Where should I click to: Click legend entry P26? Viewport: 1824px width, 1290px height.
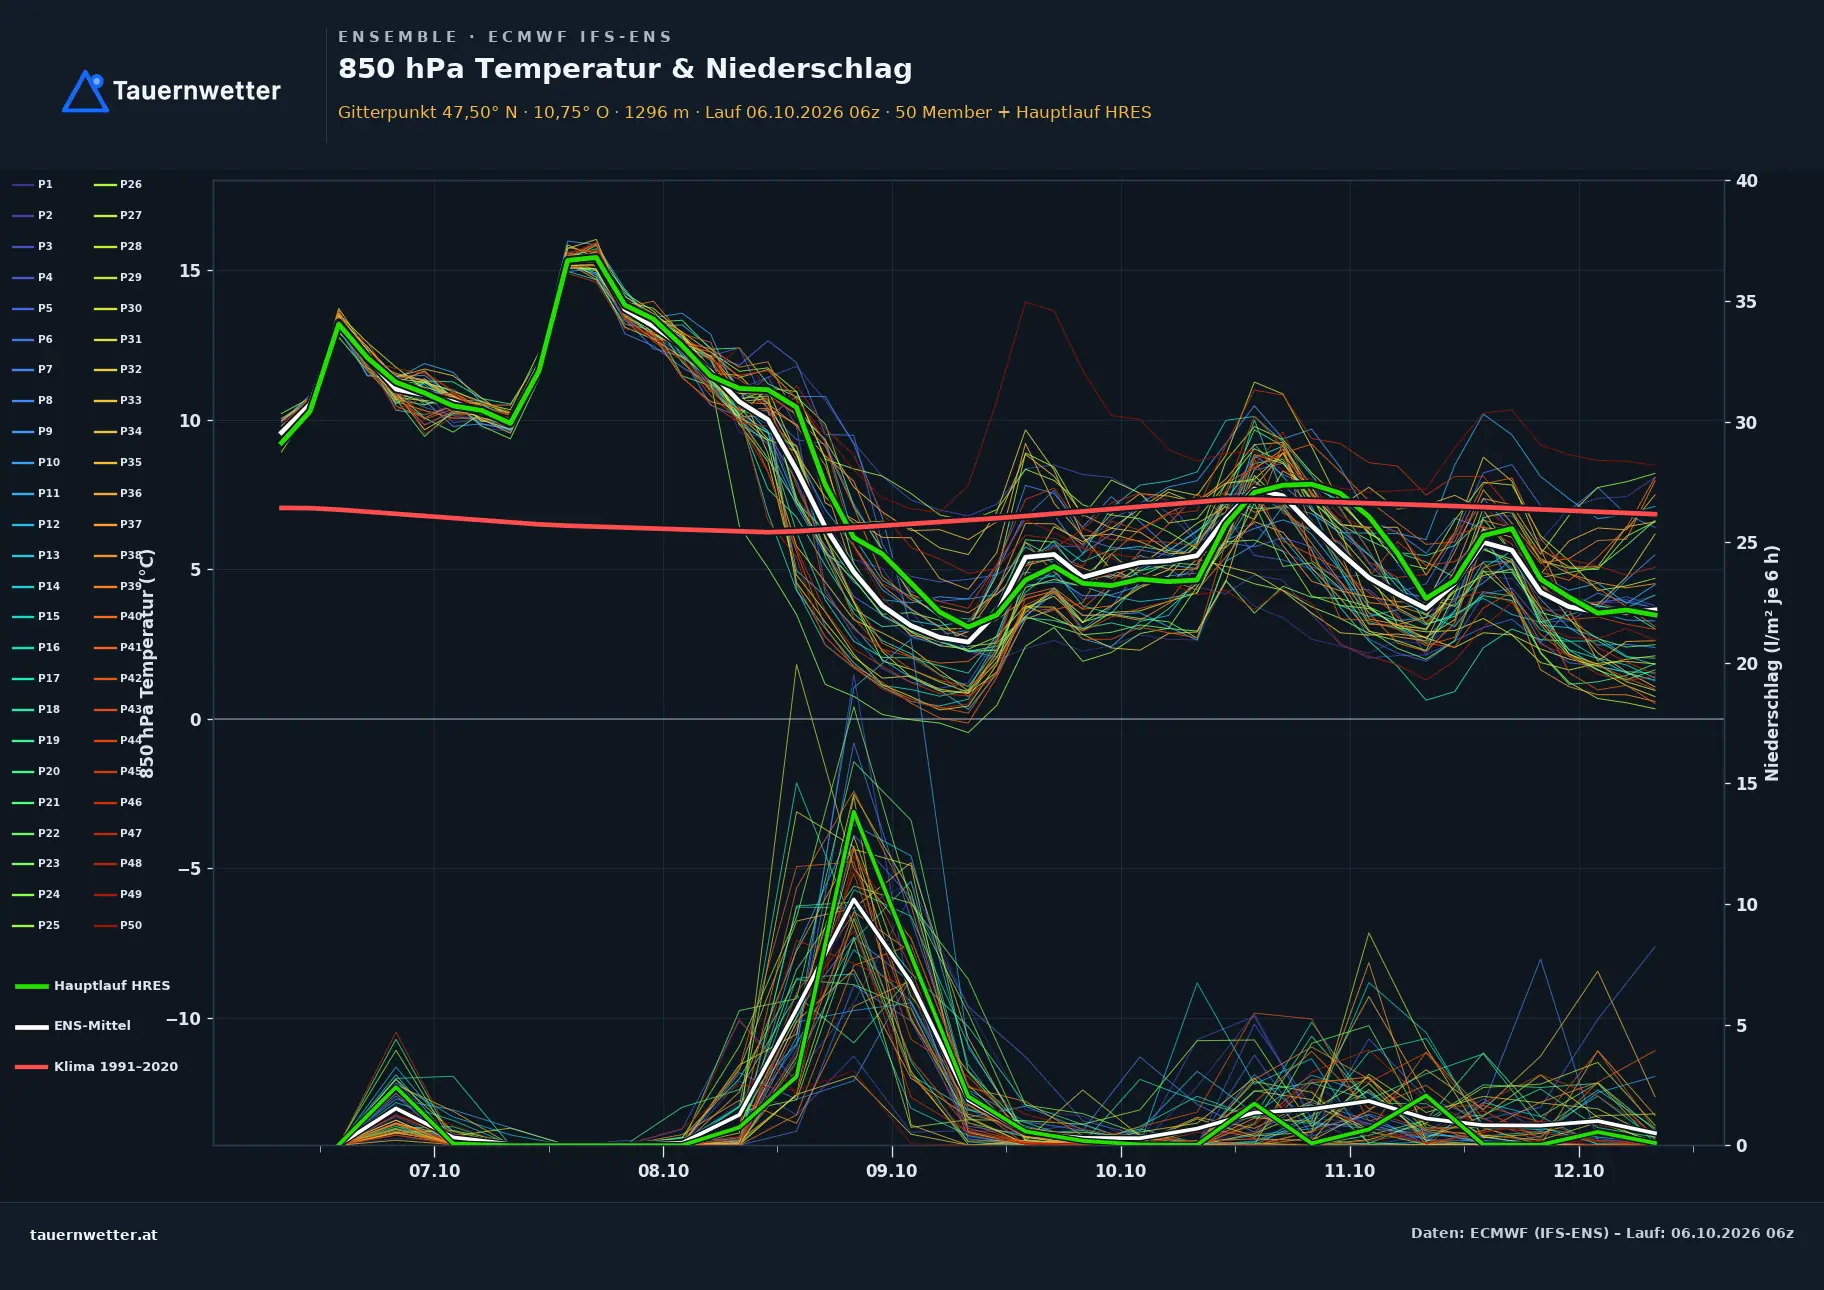pyautogui.click(x=118, y=185)
